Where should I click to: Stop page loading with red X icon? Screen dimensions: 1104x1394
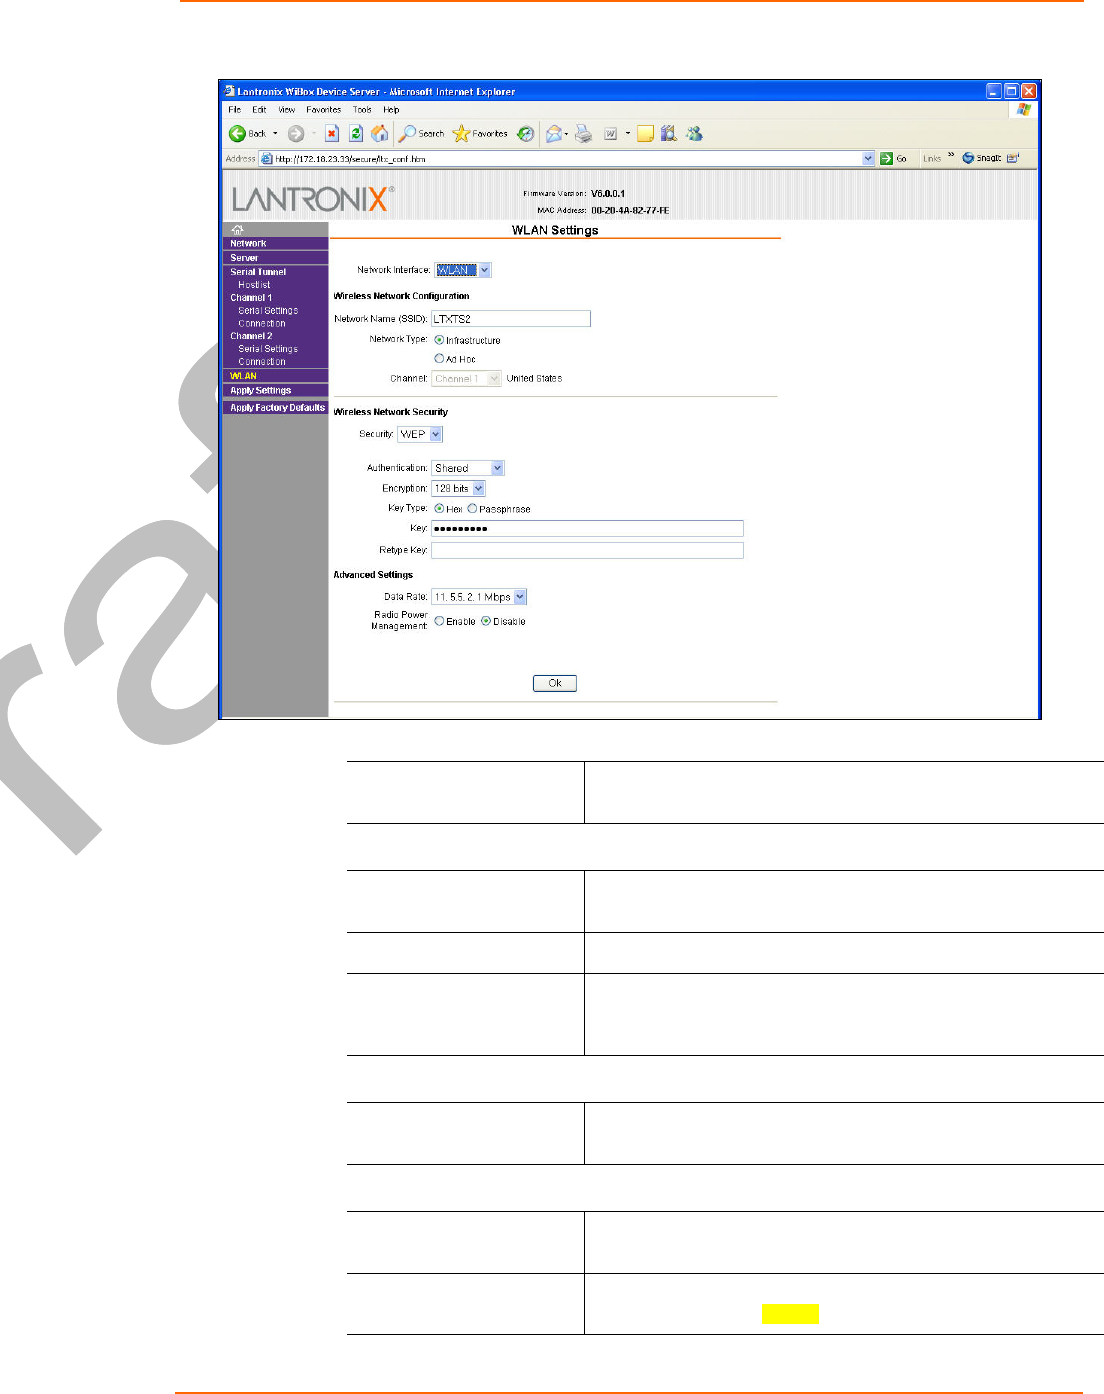[332, 133]
